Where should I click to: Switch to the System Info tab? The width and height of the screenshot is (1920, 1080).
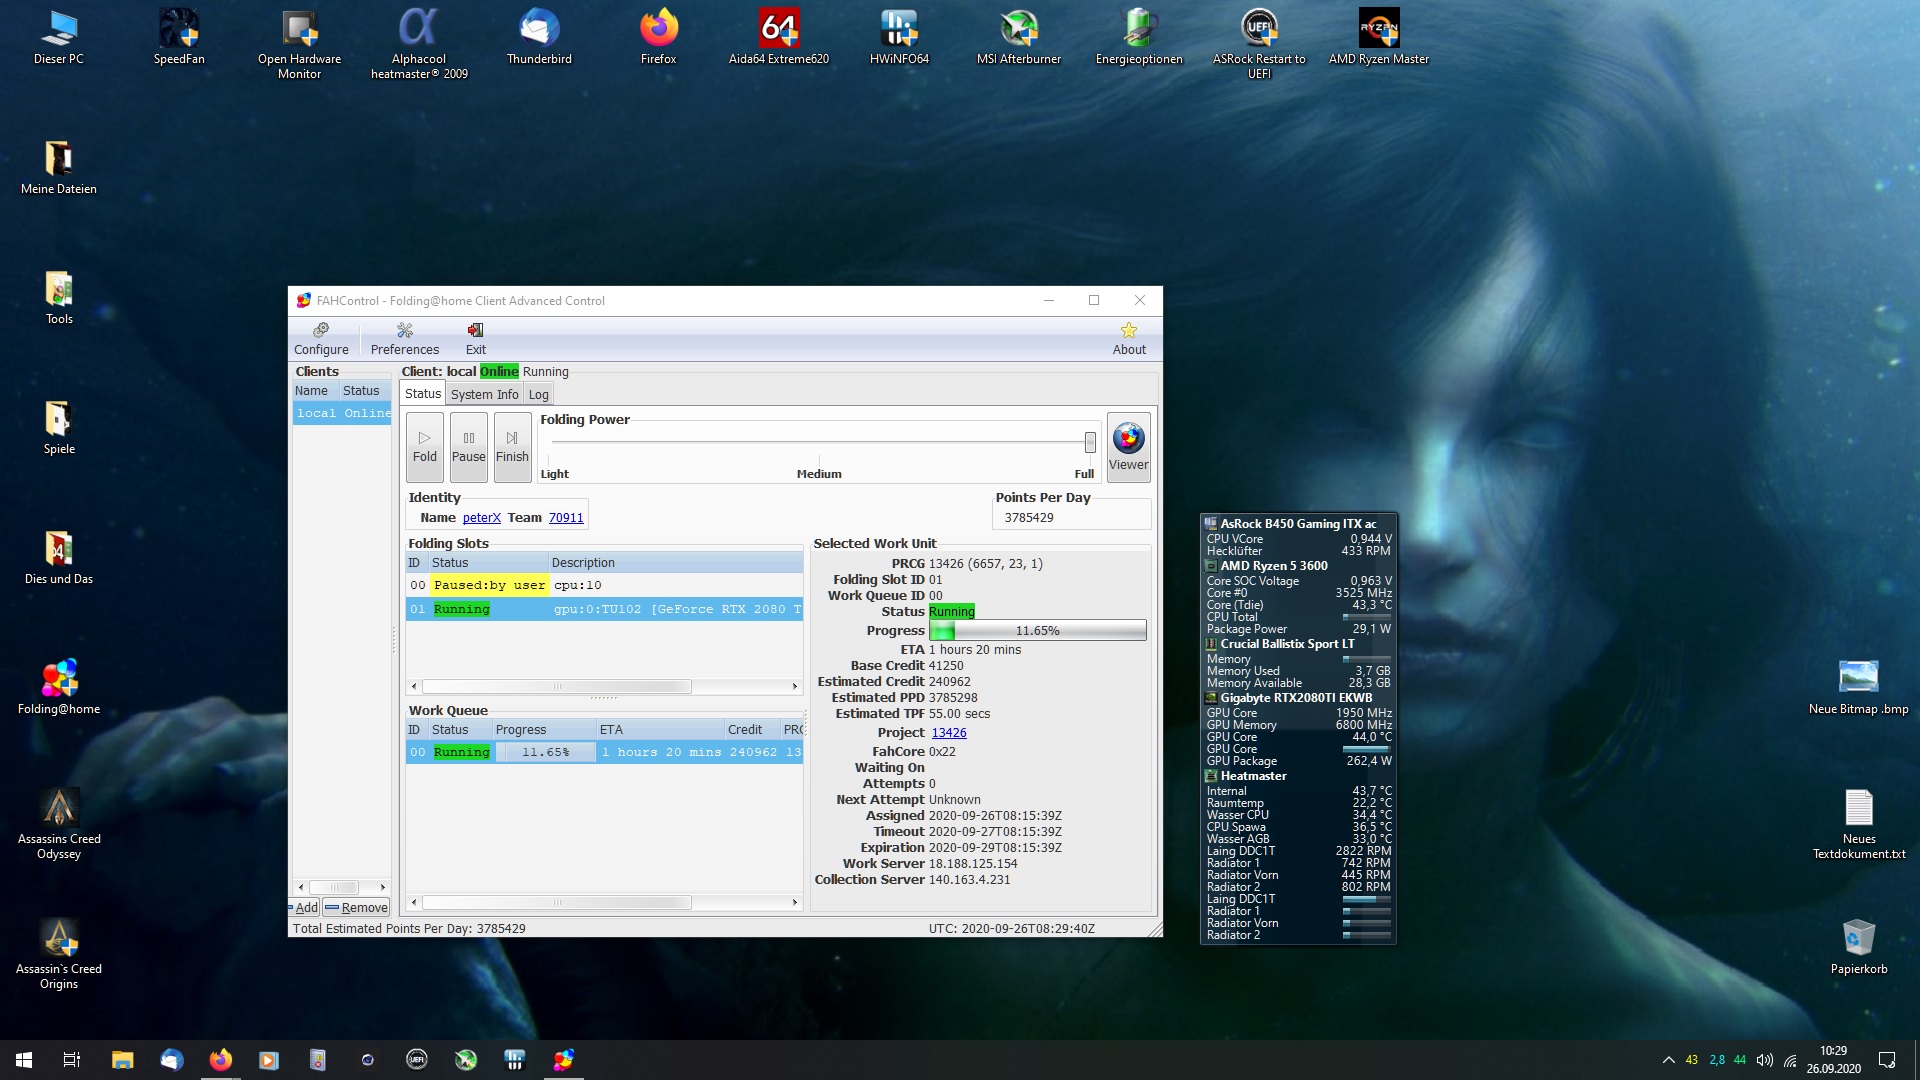[484, 394]
